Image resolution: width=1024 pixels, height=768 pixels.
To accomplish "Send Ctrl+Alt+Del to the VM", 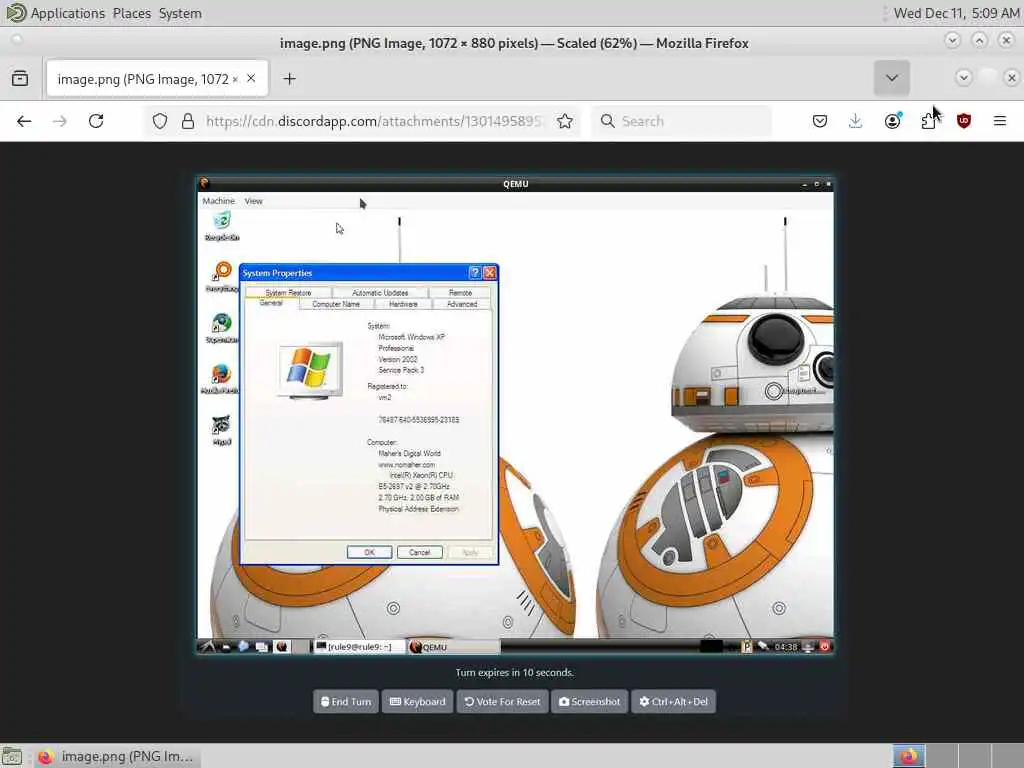I will pyautogui.click(x=673, y=701).
